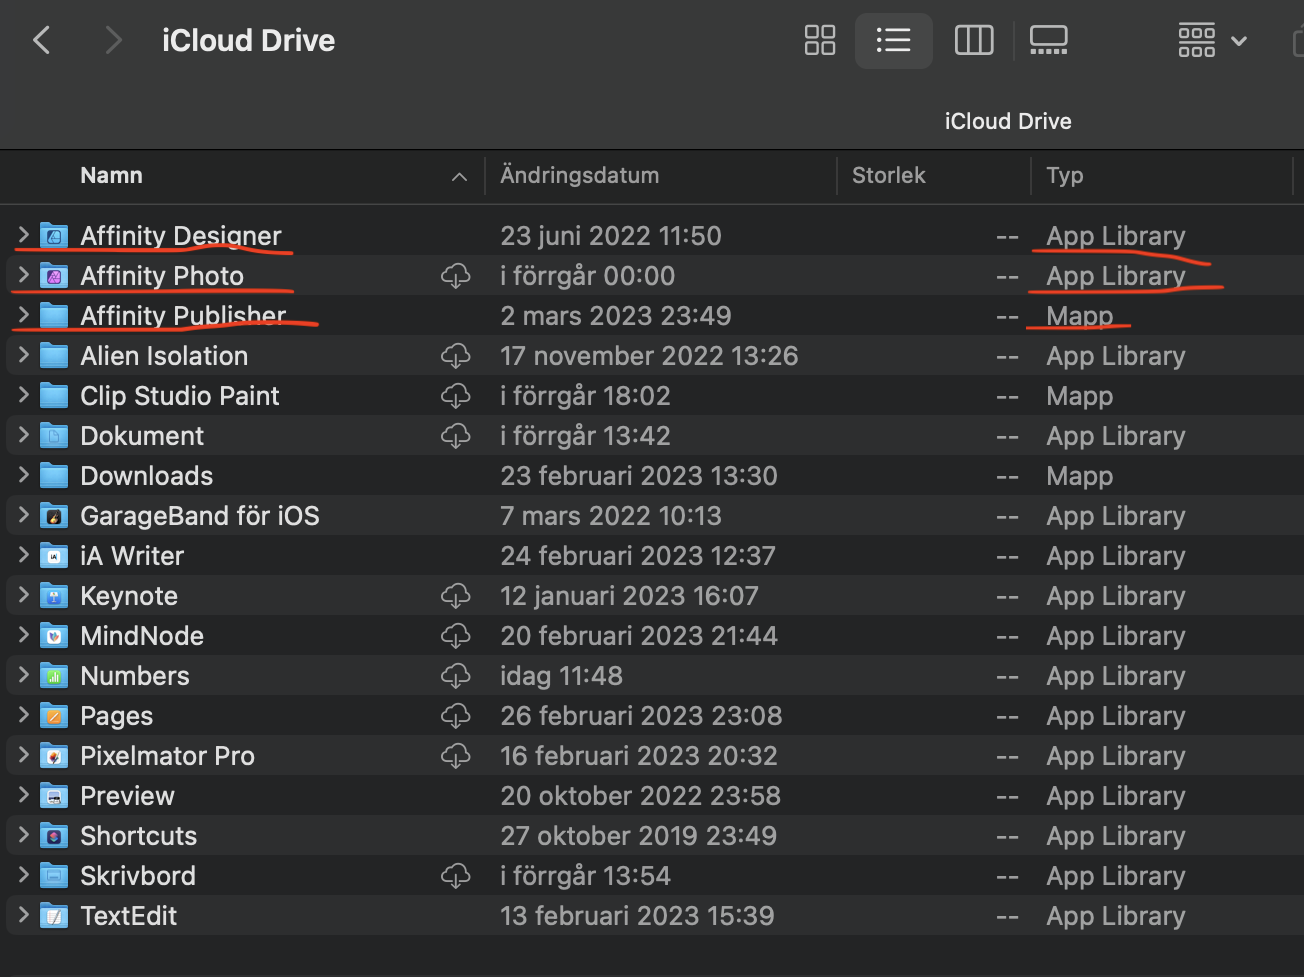Open the group-by dropdown in toolbar
This screenshot has width=1304, height=977.
tap(1212, 40)
